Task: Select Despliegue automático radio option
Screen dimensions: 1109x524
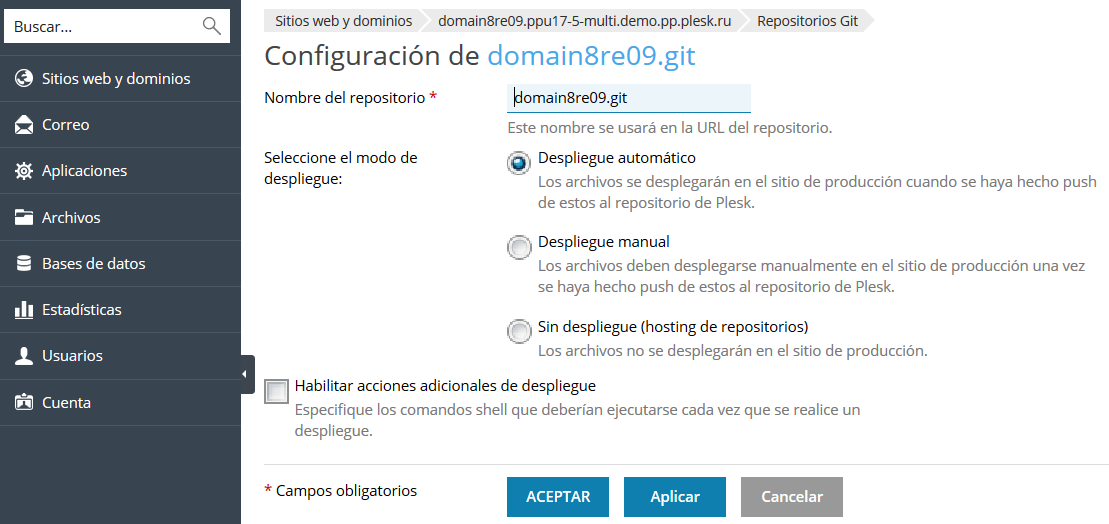Action: [x=519, y=163]
